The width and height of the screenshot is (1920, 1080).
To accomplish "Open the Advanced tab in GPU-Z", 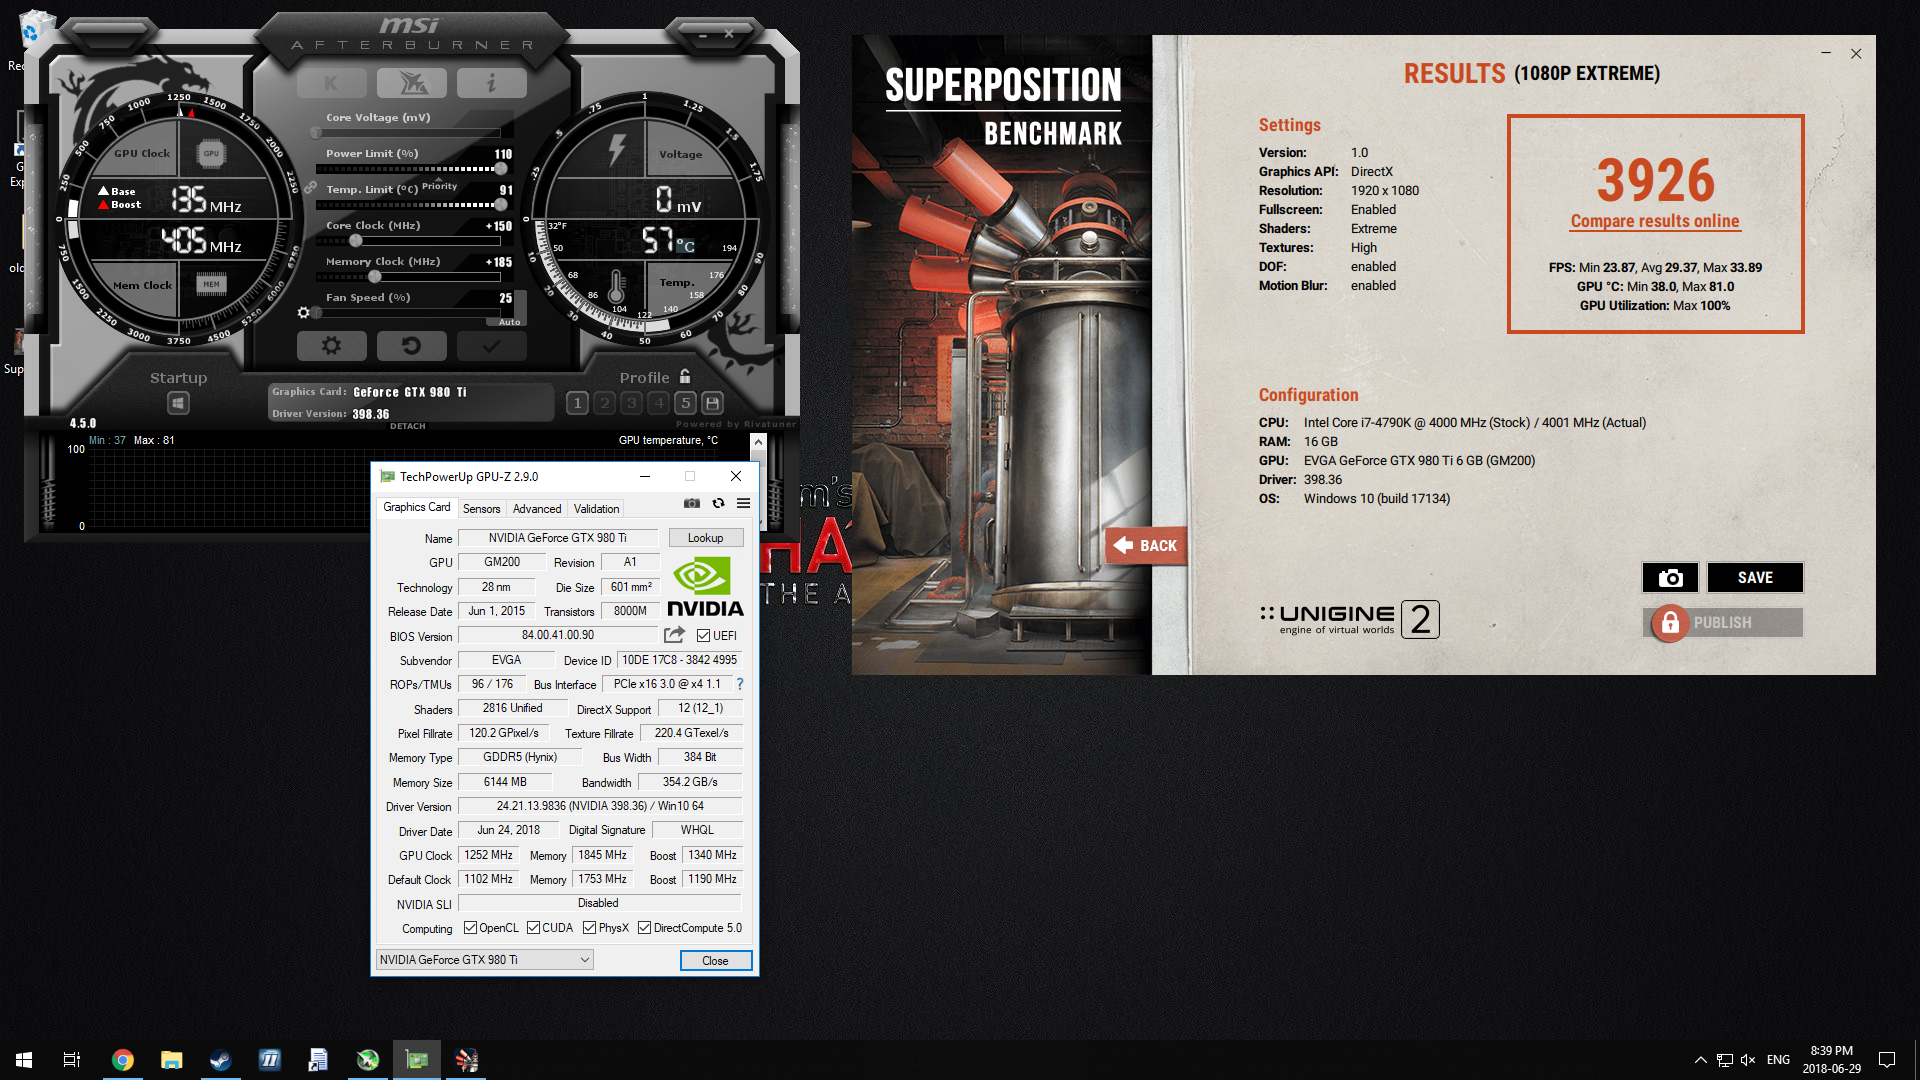I will click(537, 509).
